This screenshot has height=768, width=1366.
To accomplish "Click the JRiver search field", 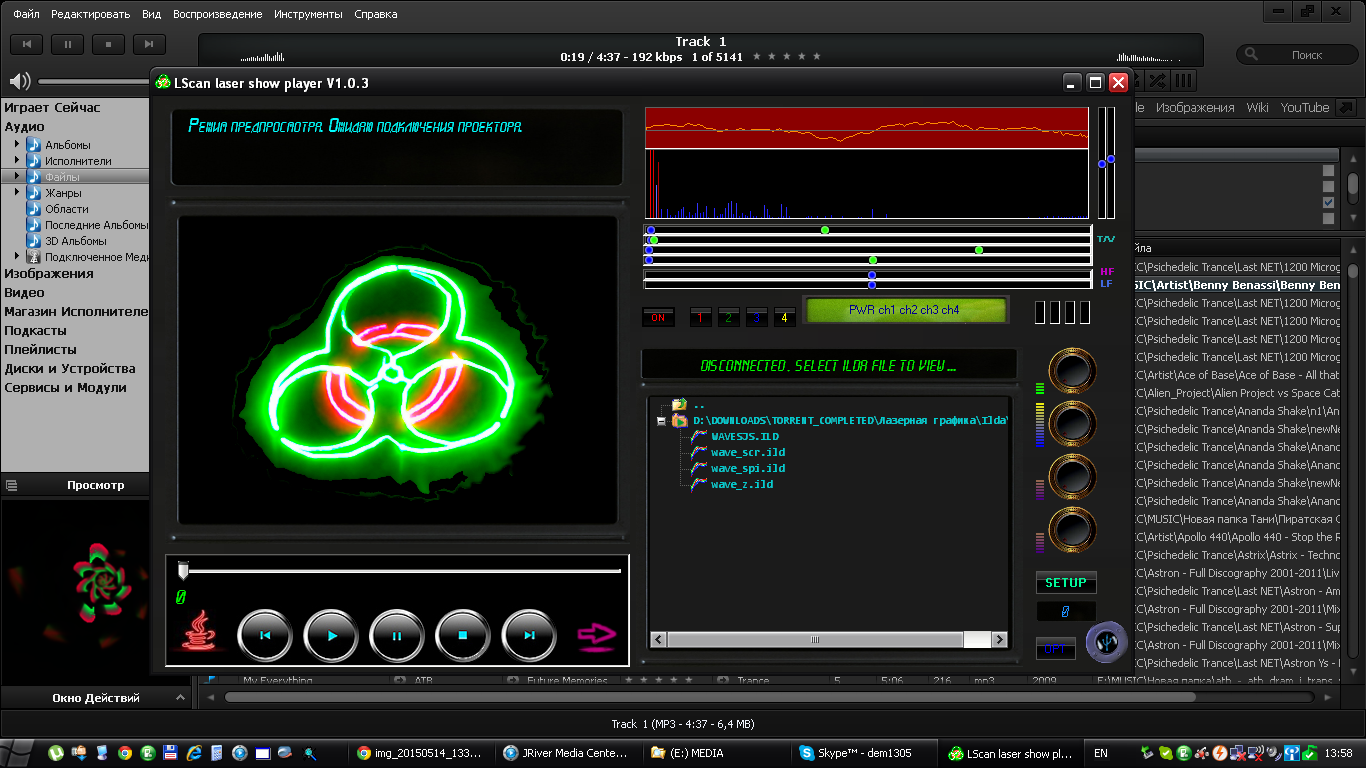I will (x=1296, y=55).
